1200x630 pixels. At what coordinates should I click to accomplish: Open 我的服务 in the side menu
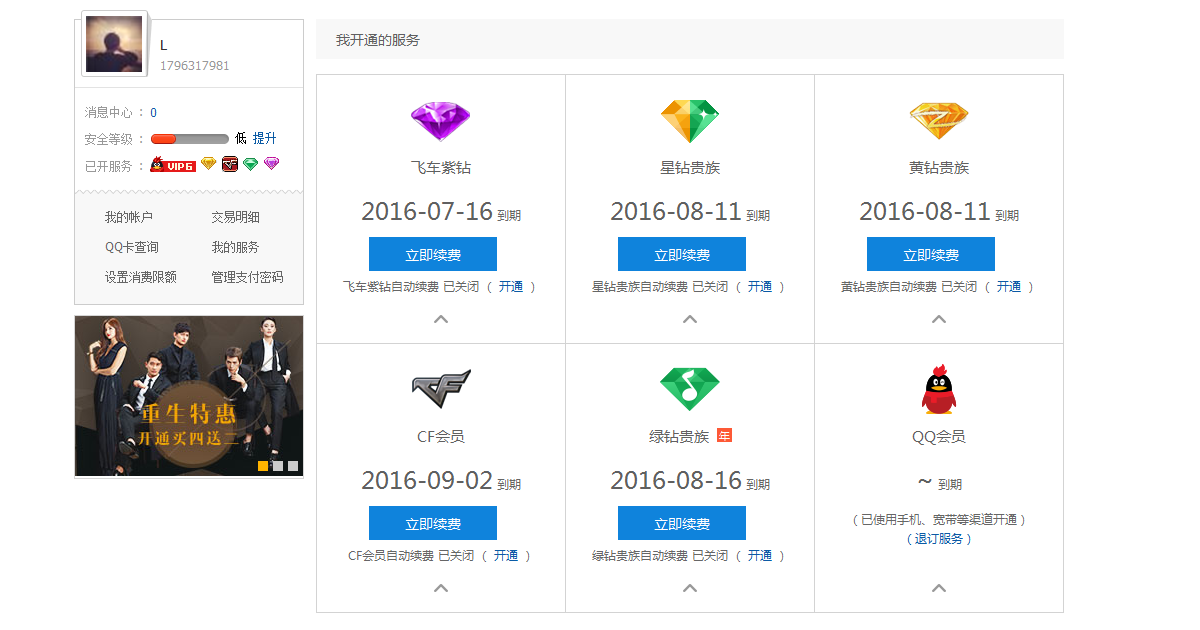click(235, 248)
